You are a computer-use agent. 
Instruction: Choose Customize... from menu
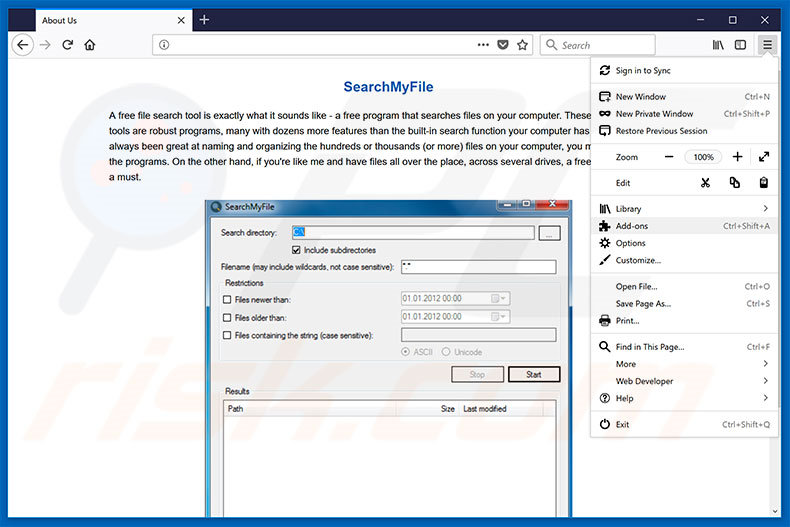point(685,260)
